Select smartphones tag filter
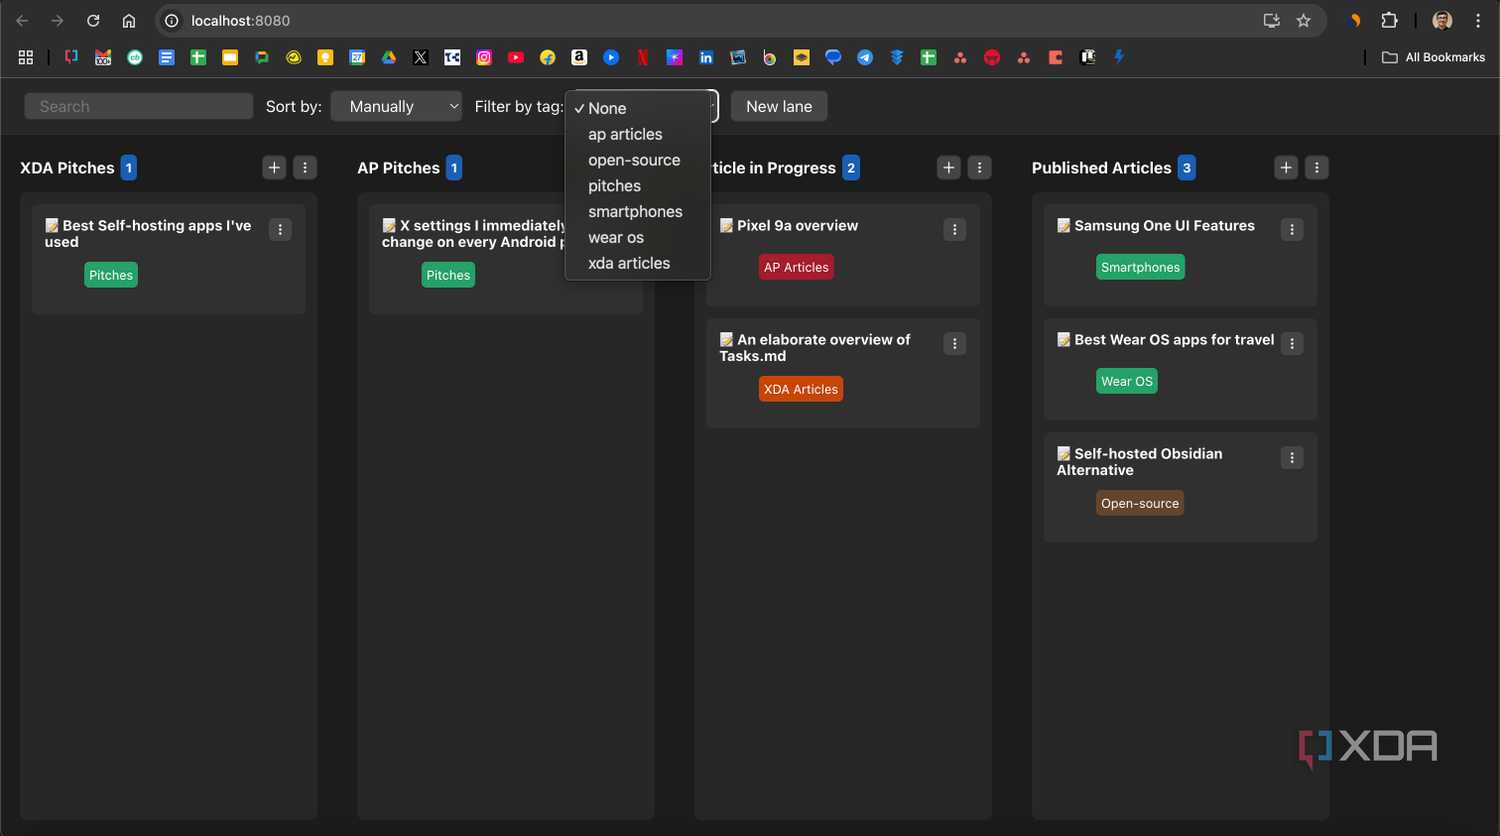The width and height of the screenshot is (1500, 836). (638, 212)
